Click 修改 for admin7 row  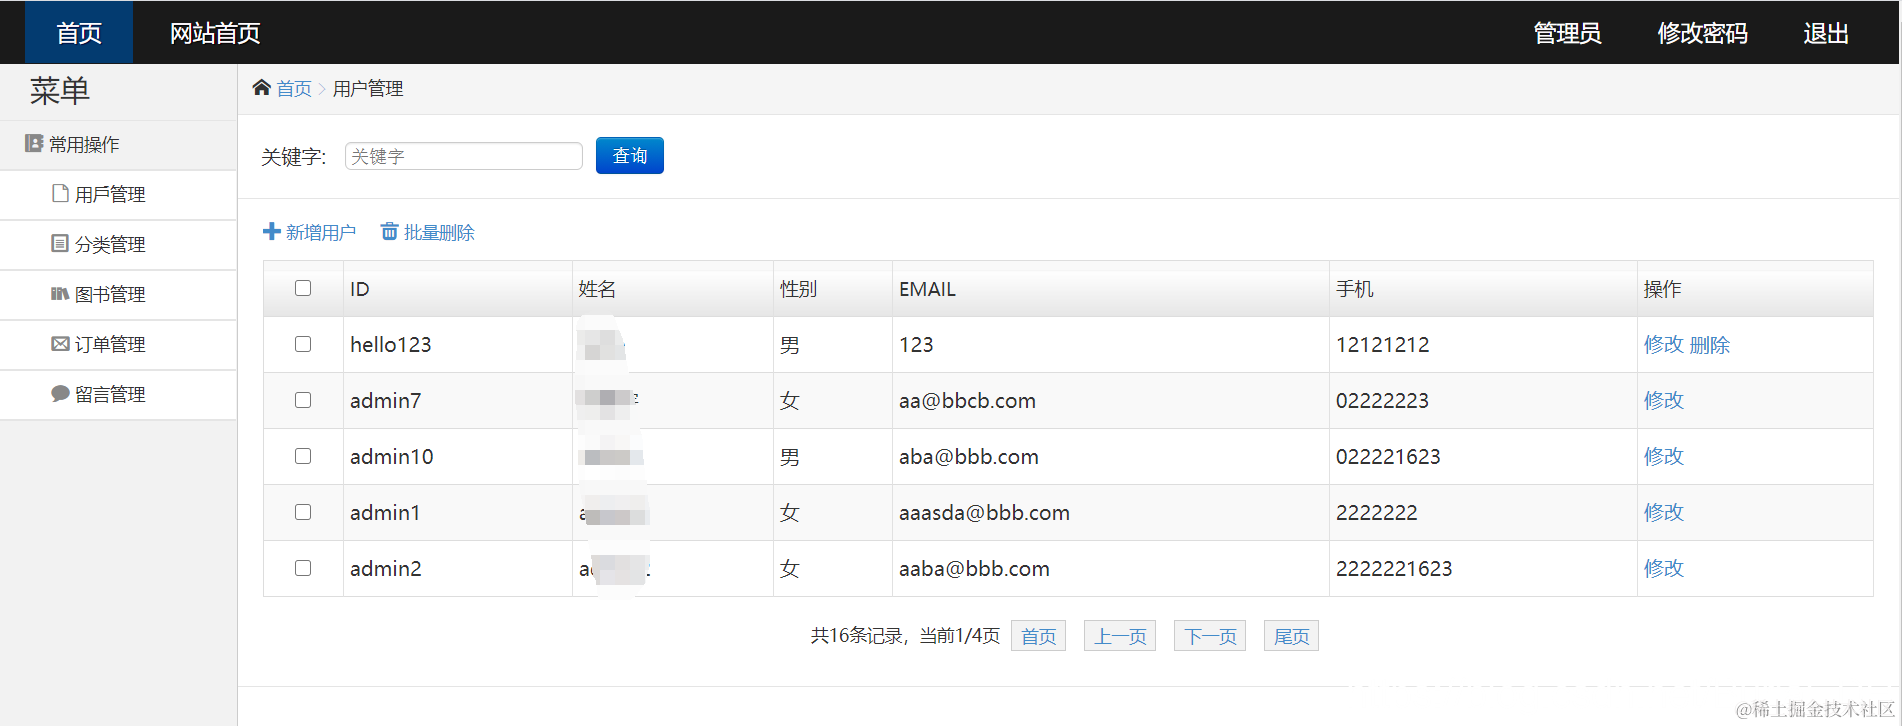tap(1664, 400)
